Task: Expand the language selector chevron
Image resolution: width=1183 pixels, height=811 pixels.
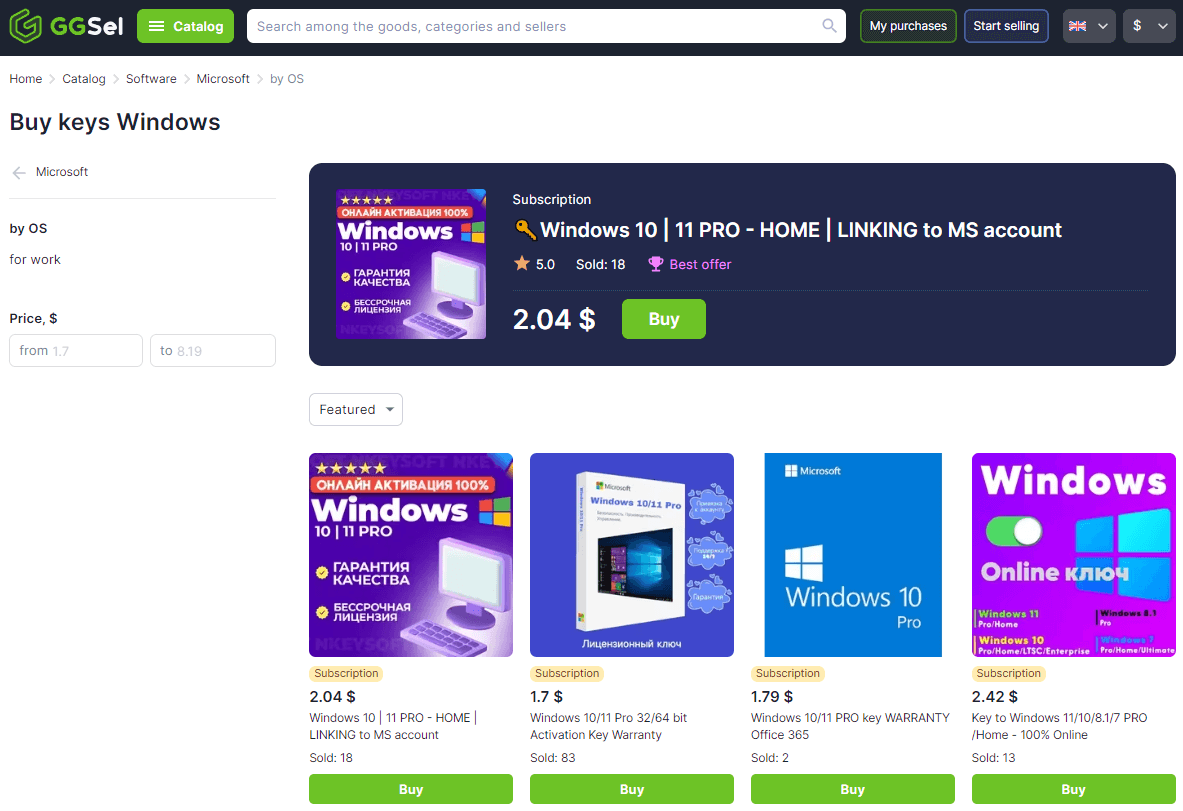Action: [x=1101, y=26]
